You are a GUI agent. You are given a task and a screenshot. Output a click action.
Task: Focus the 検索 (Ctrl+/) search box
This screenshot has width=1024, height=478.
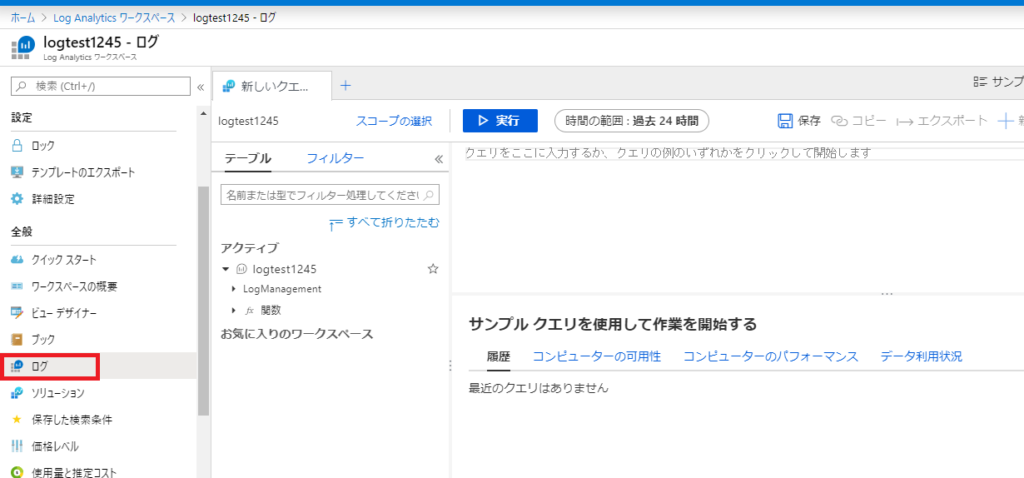[x=101, y=86]
